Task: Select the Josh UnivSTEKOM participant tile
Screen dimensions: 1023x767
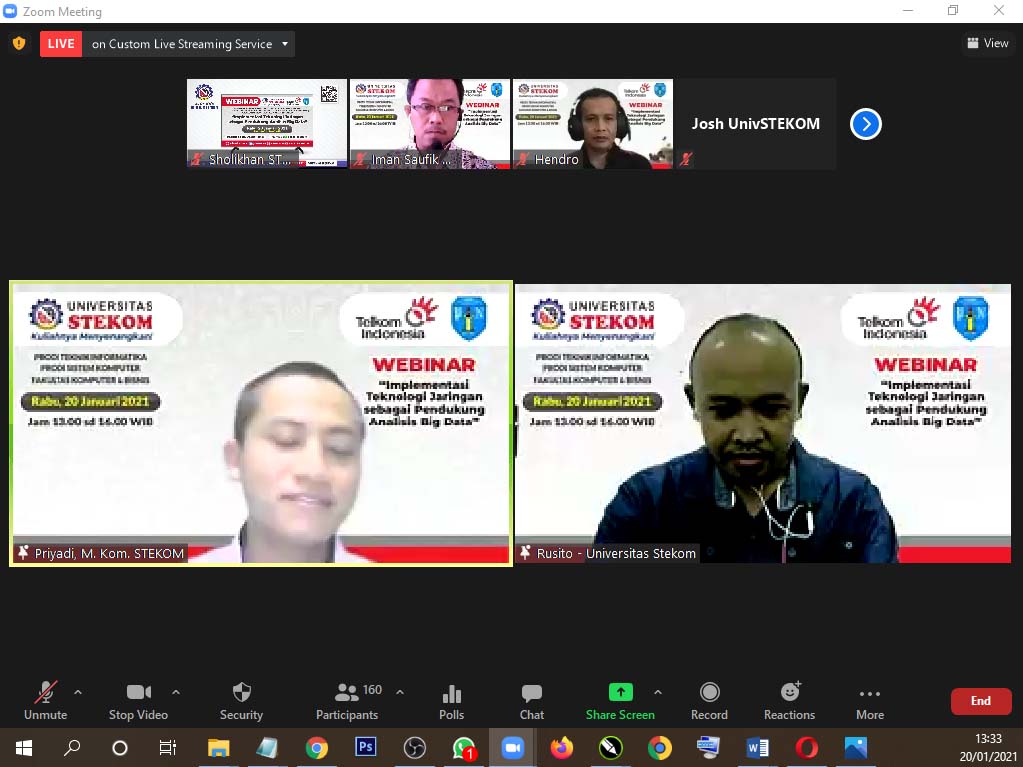Action: coord(756,123)
